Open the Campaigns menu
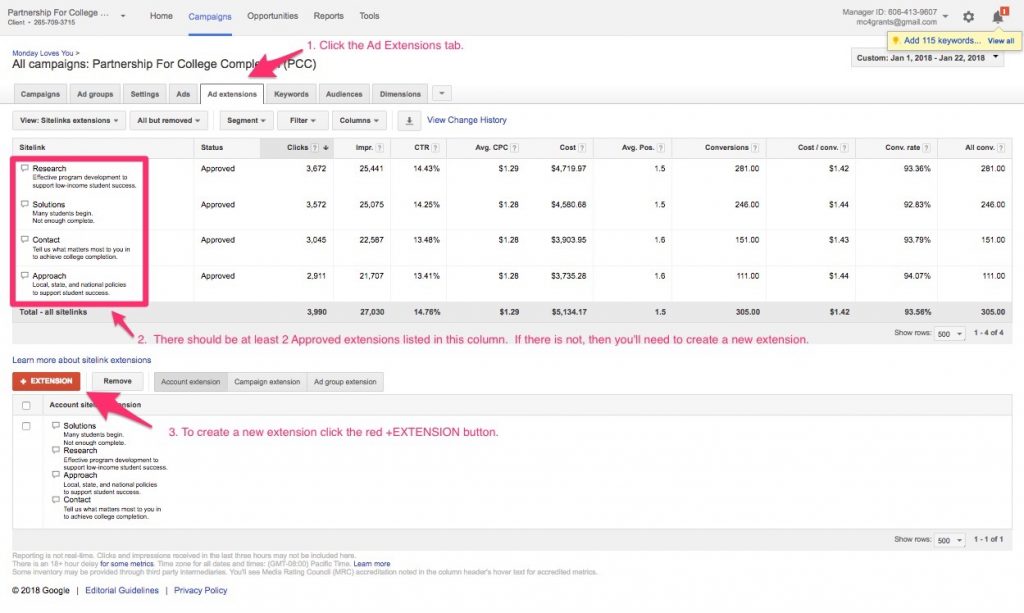 click(210, 16)
